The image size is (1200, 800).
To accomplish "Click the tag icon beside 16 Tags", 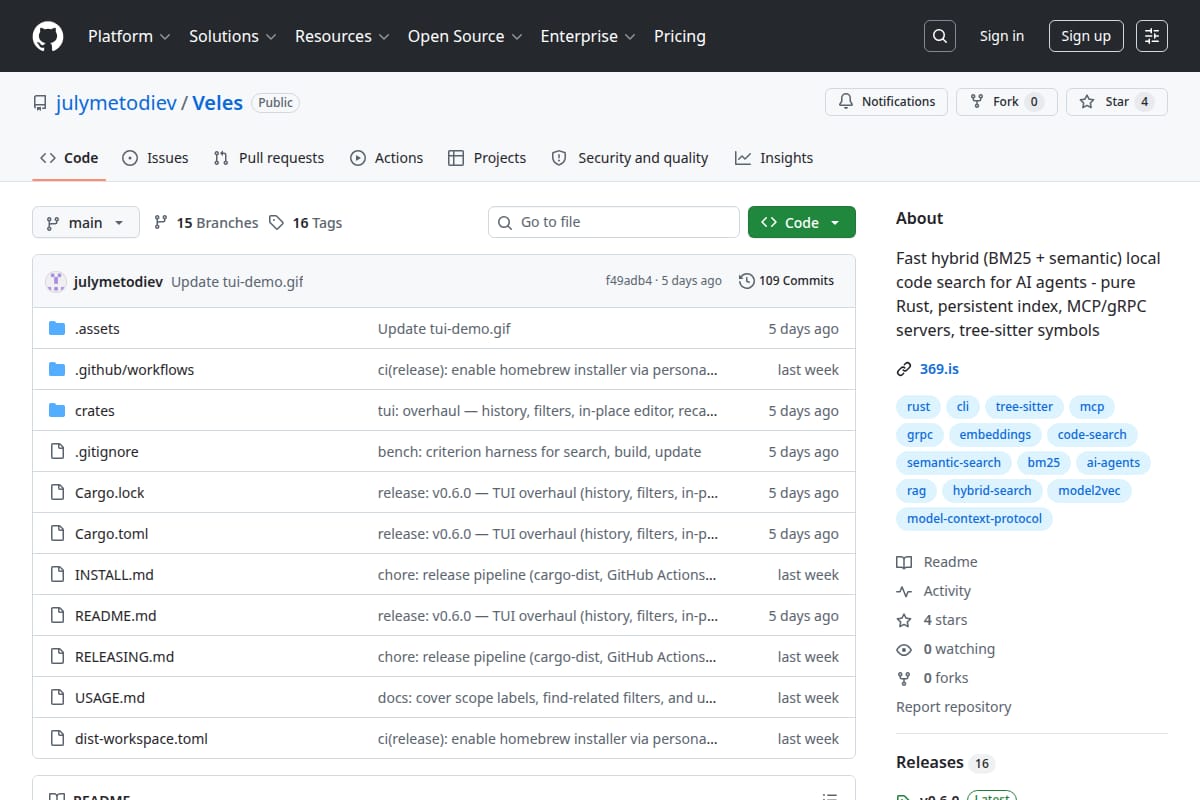I will (x=277, y=223).
